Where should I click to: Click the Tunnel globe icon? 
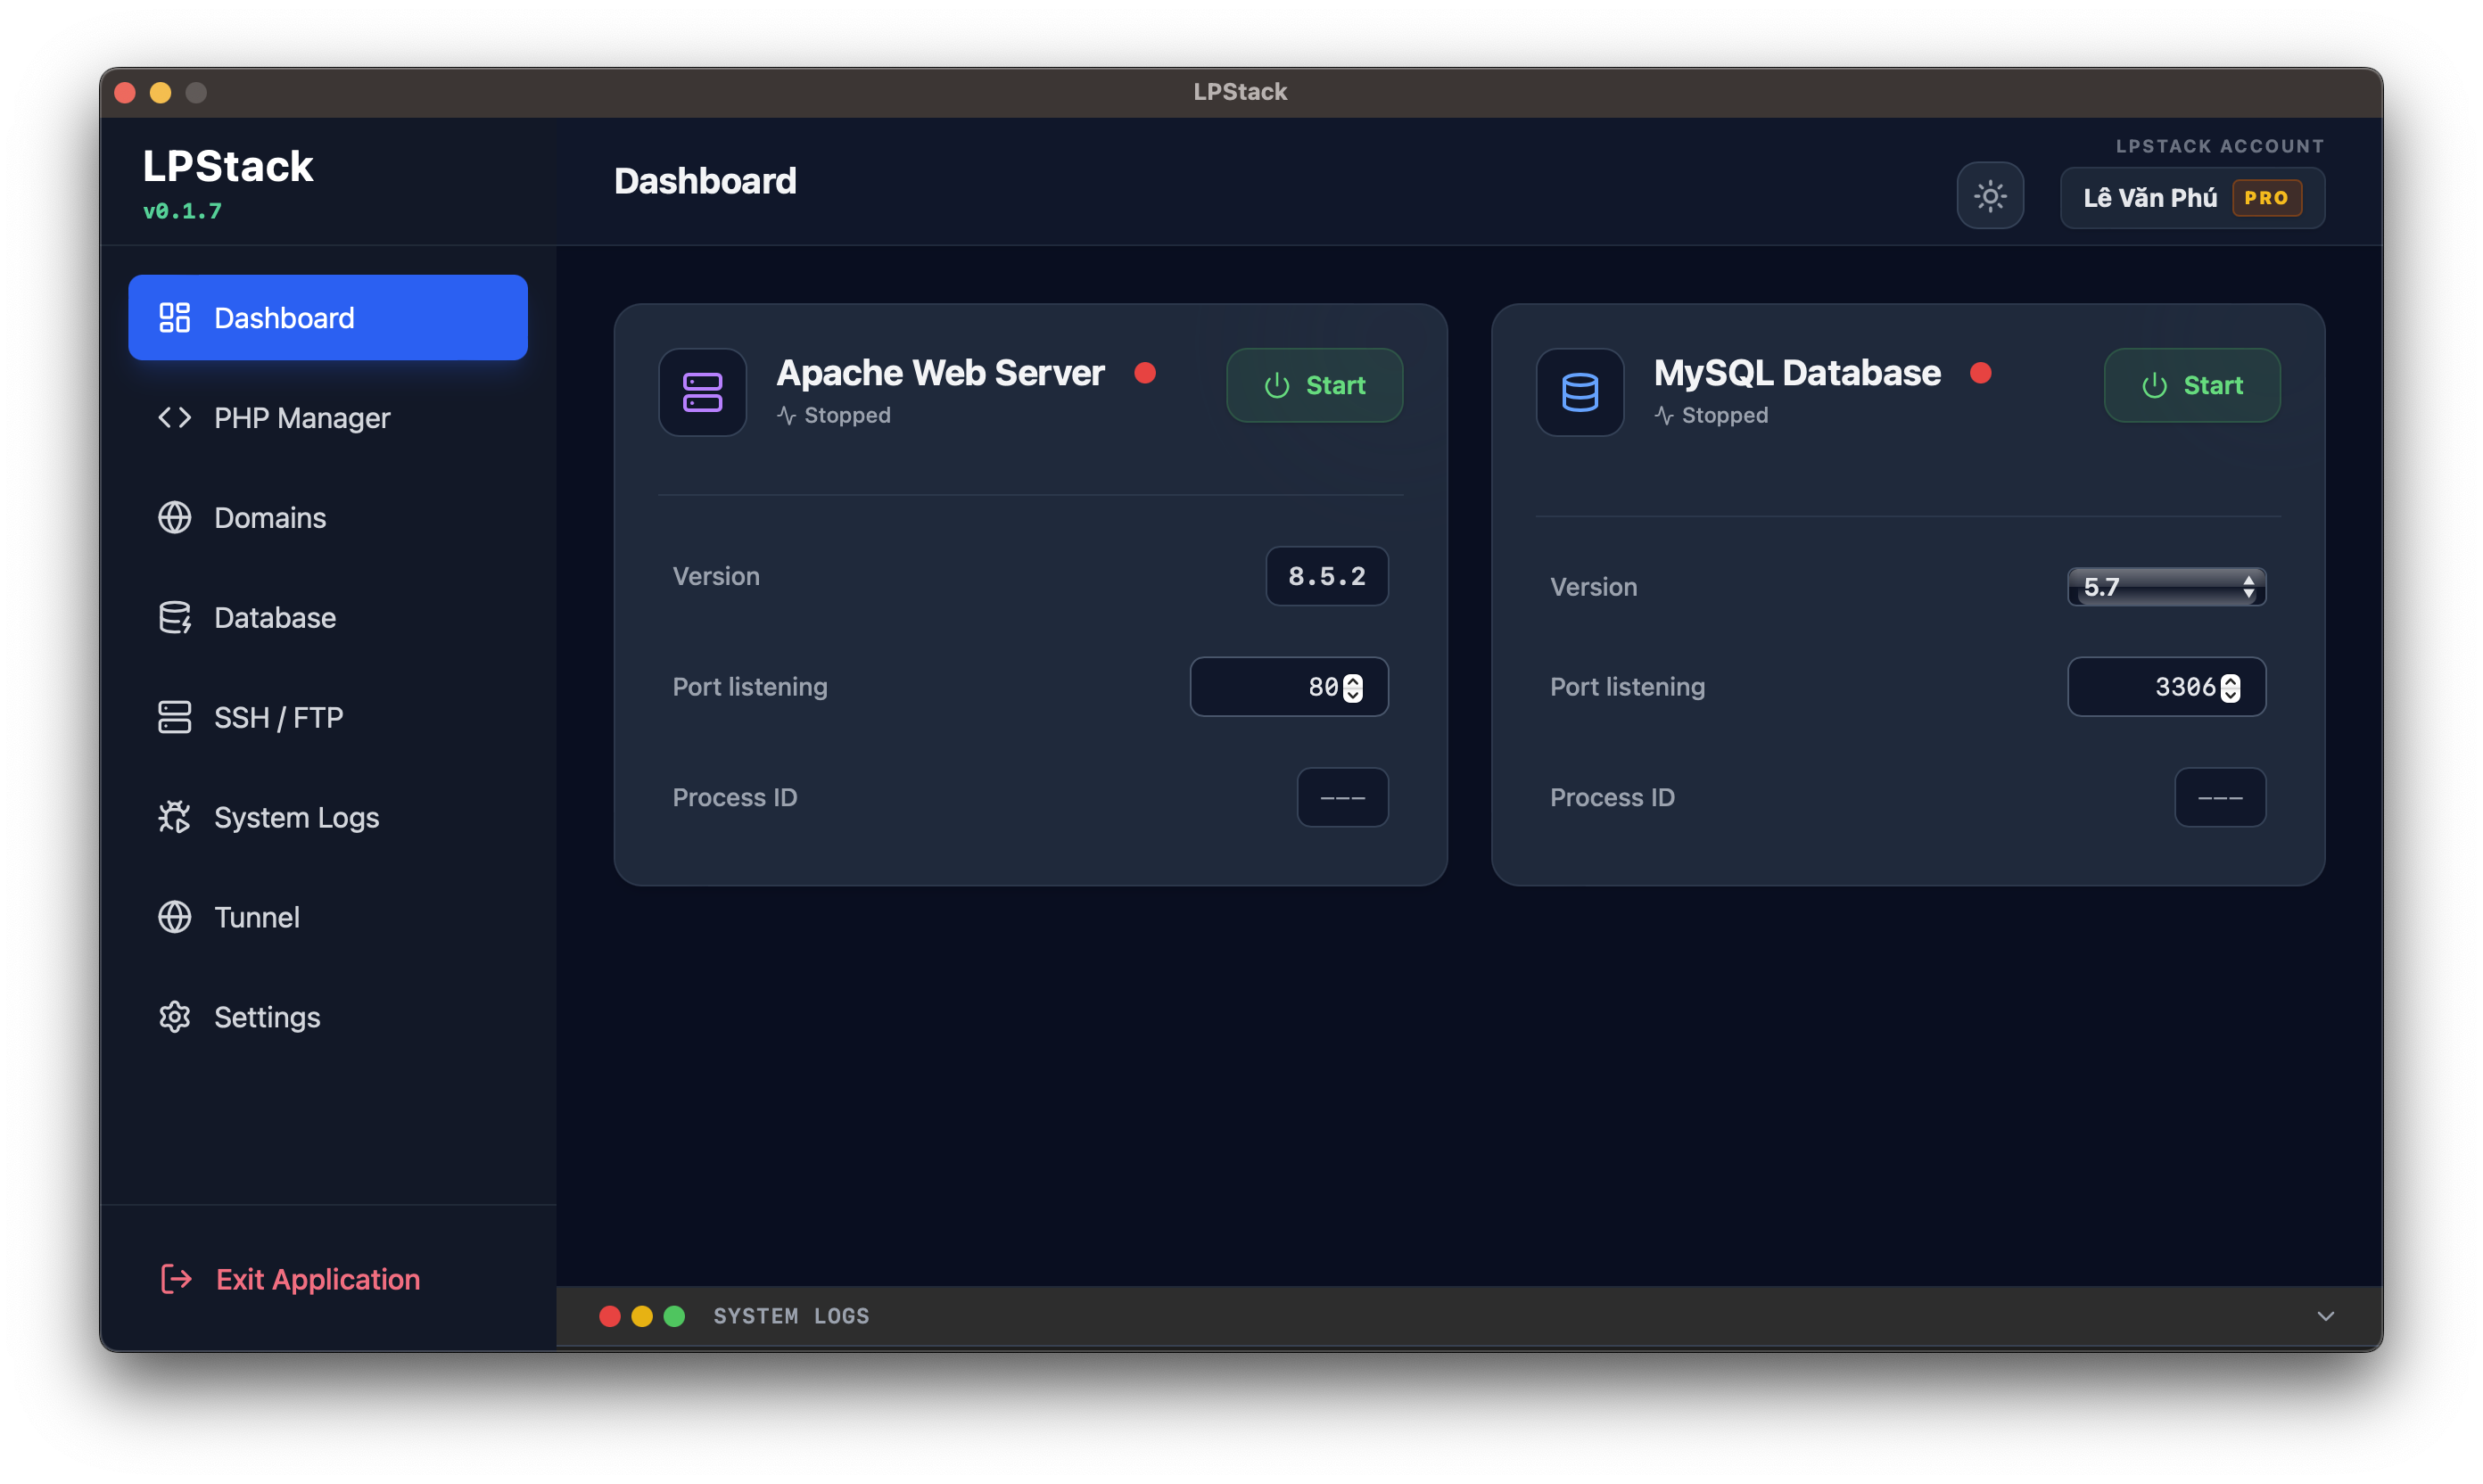click(174, 917)
